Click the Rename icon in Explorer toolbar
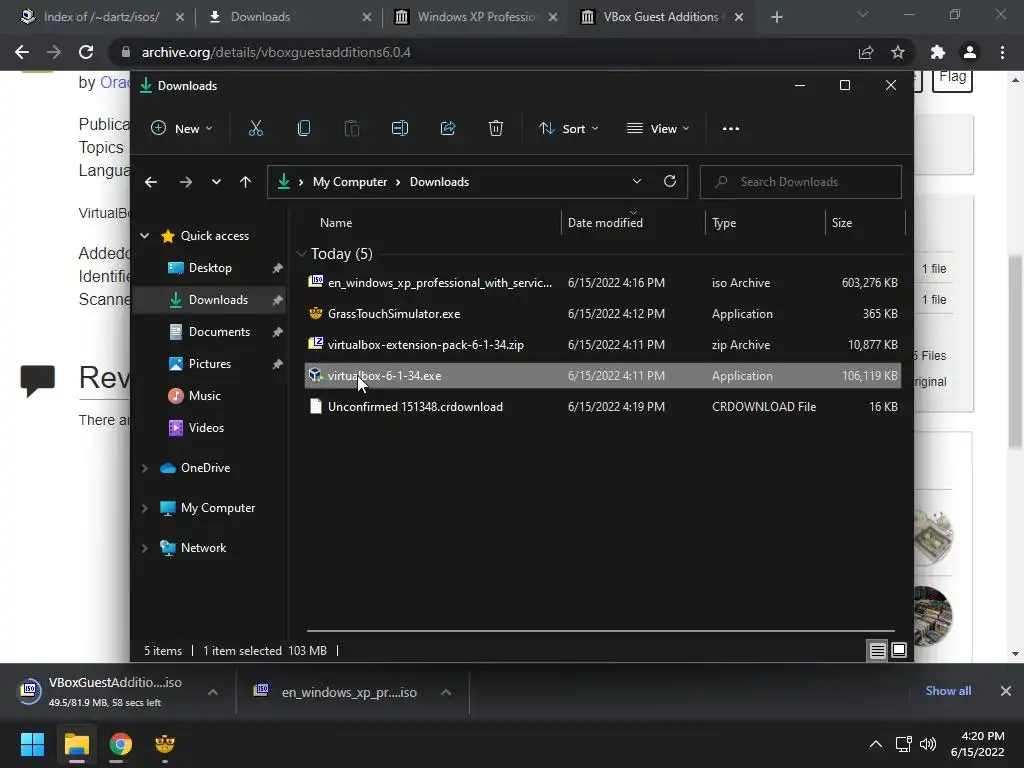Image resolution: width=1024 pixels, height=768 pixels. 400,129
